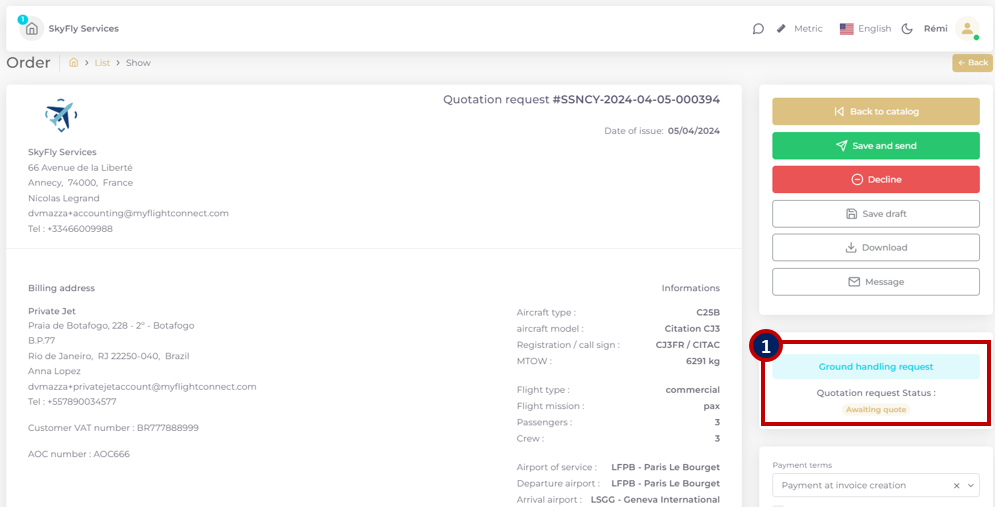This screenshot has height=511, width=995.
Task: Click the aircraft type value C25B
Action: coord(708,312)
